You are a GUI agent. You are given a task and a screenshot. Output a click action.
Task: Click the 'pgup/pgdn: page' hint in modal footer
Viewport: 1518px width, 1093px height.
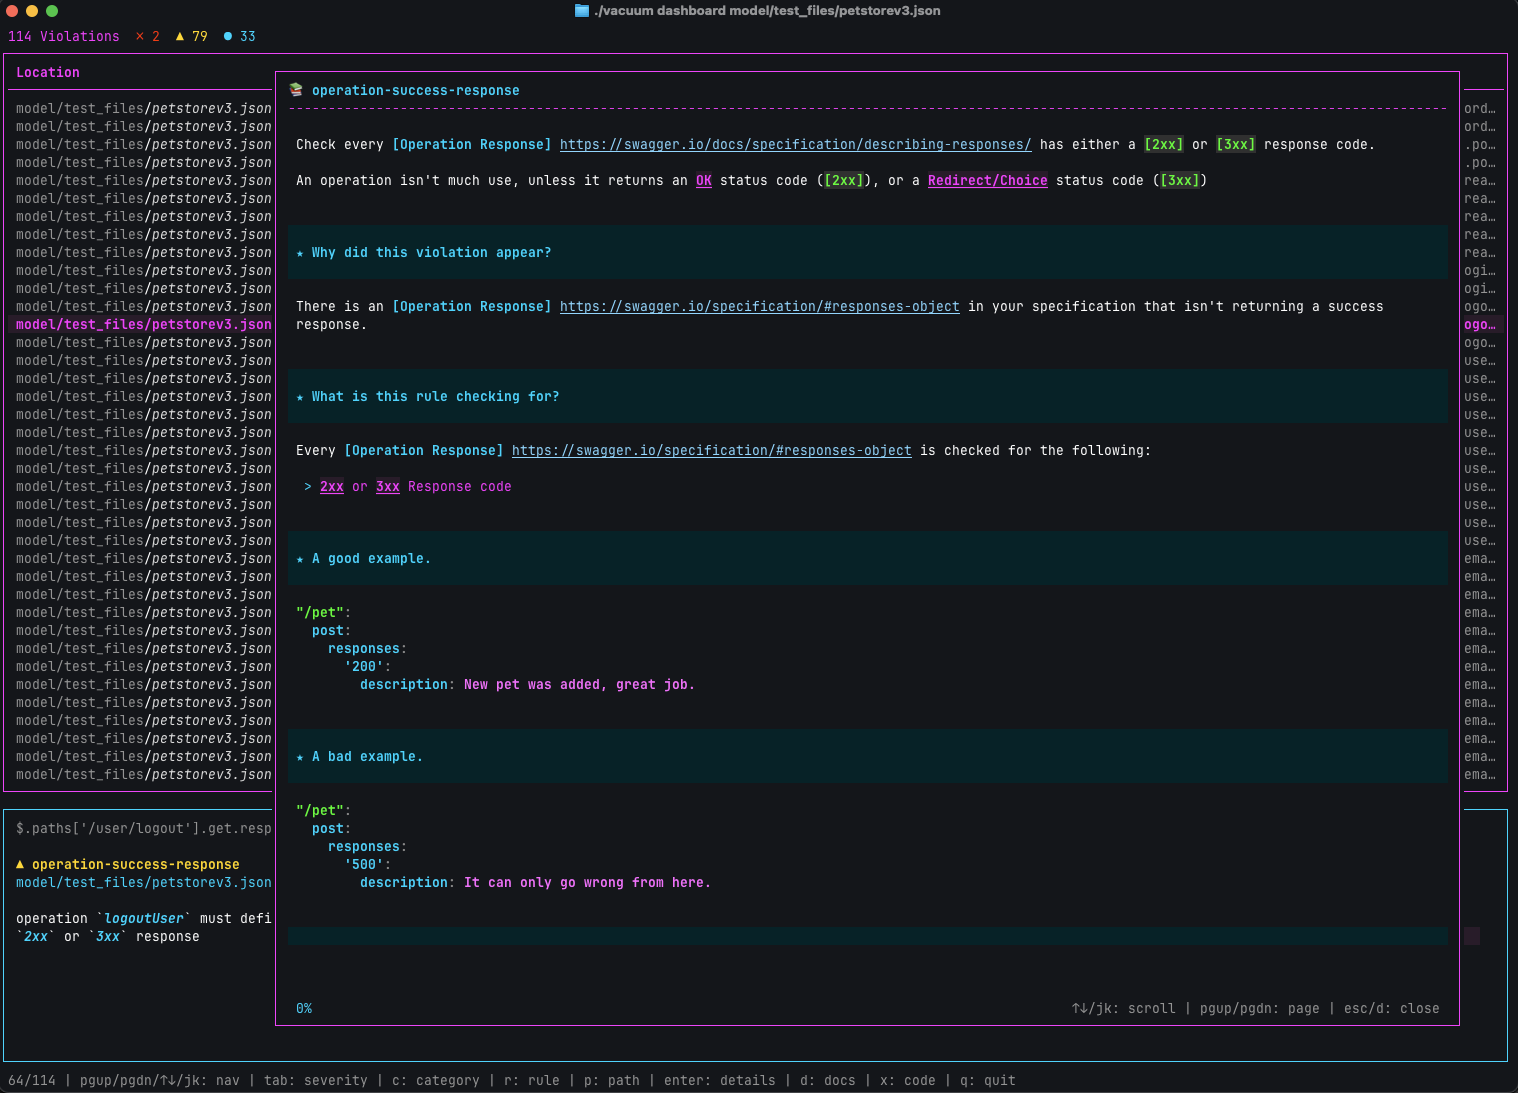click(1260, 1008)
